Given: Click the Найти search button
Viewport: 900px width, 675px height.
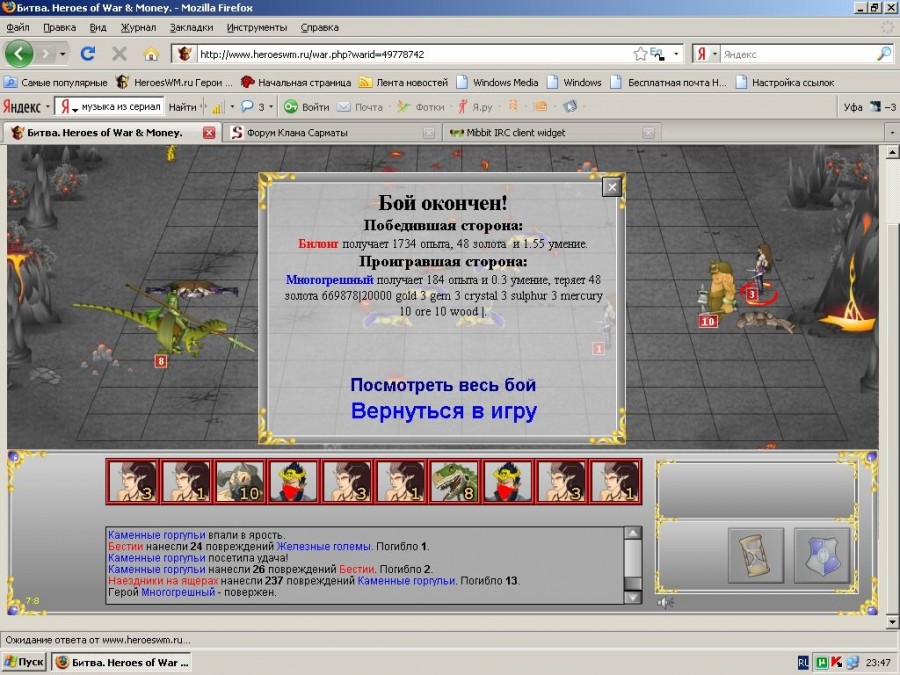Looking at the screenshot, I should (x=182, y=107).
